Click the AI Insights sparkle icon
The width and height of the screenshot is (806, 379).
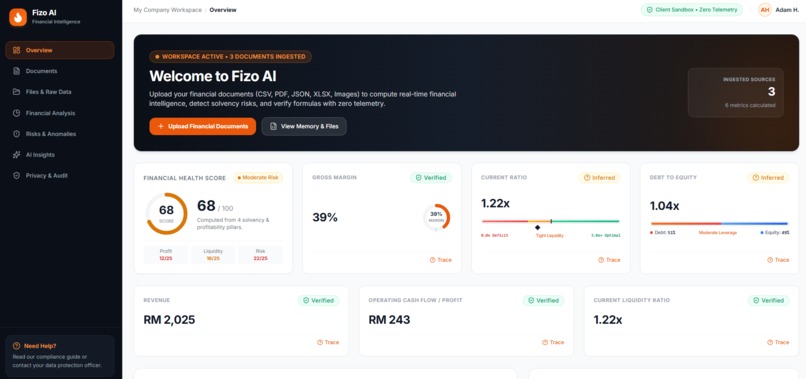pyautogui.click(x=16, y=155)
